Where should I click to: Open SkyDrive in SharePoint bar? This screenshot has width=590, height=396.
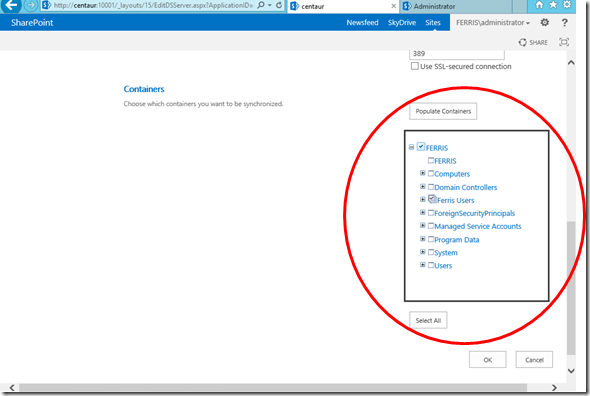click(402, 23)
